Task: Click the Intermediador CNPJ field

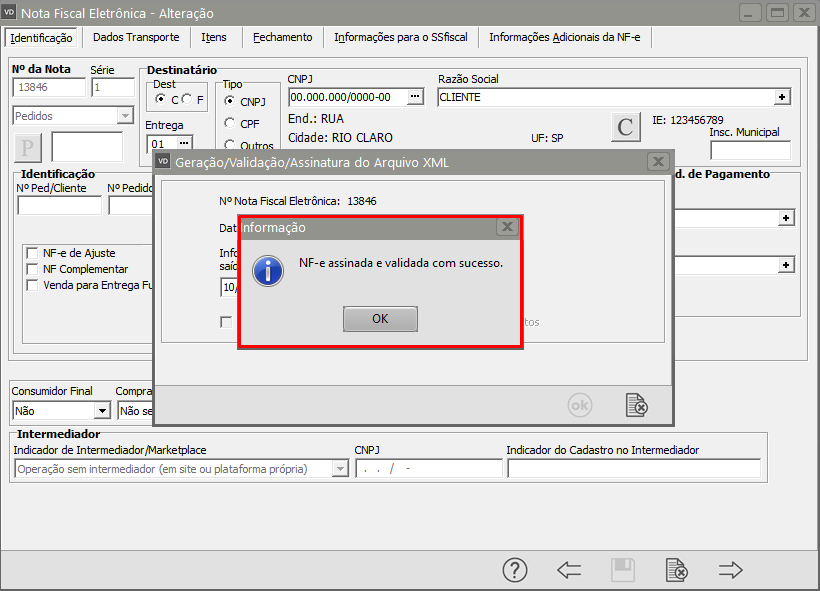Action: pyautogui.click(x=429, y=469)
